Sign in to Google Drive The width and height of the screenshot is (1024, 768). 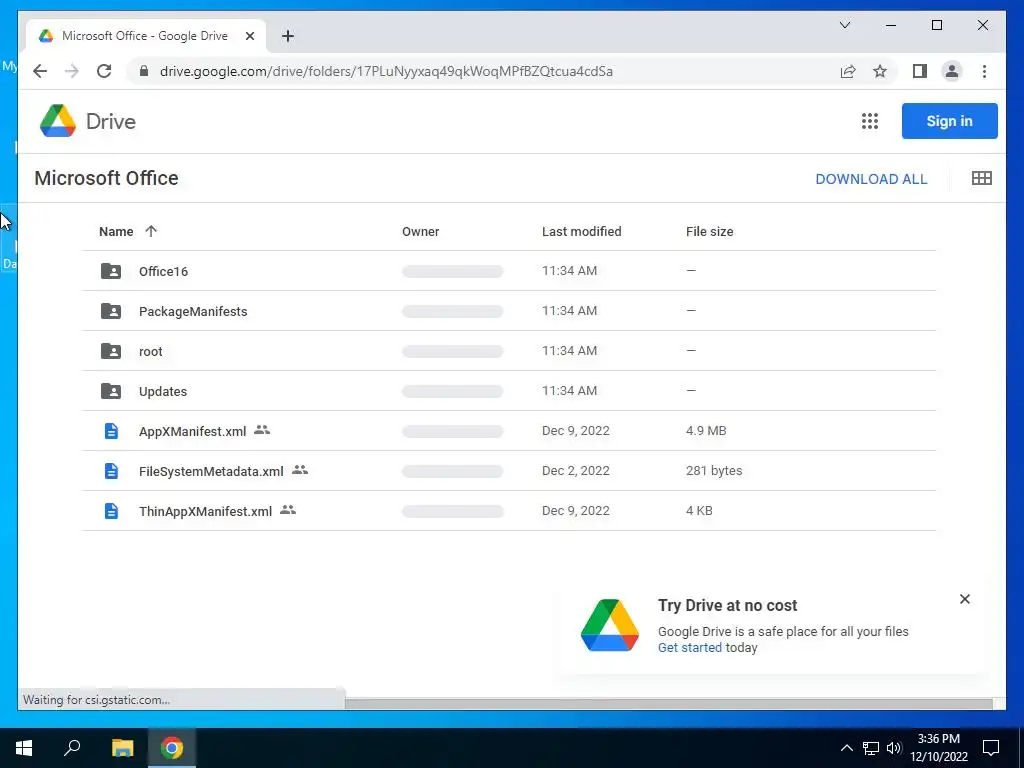click(x=950, y=121)
